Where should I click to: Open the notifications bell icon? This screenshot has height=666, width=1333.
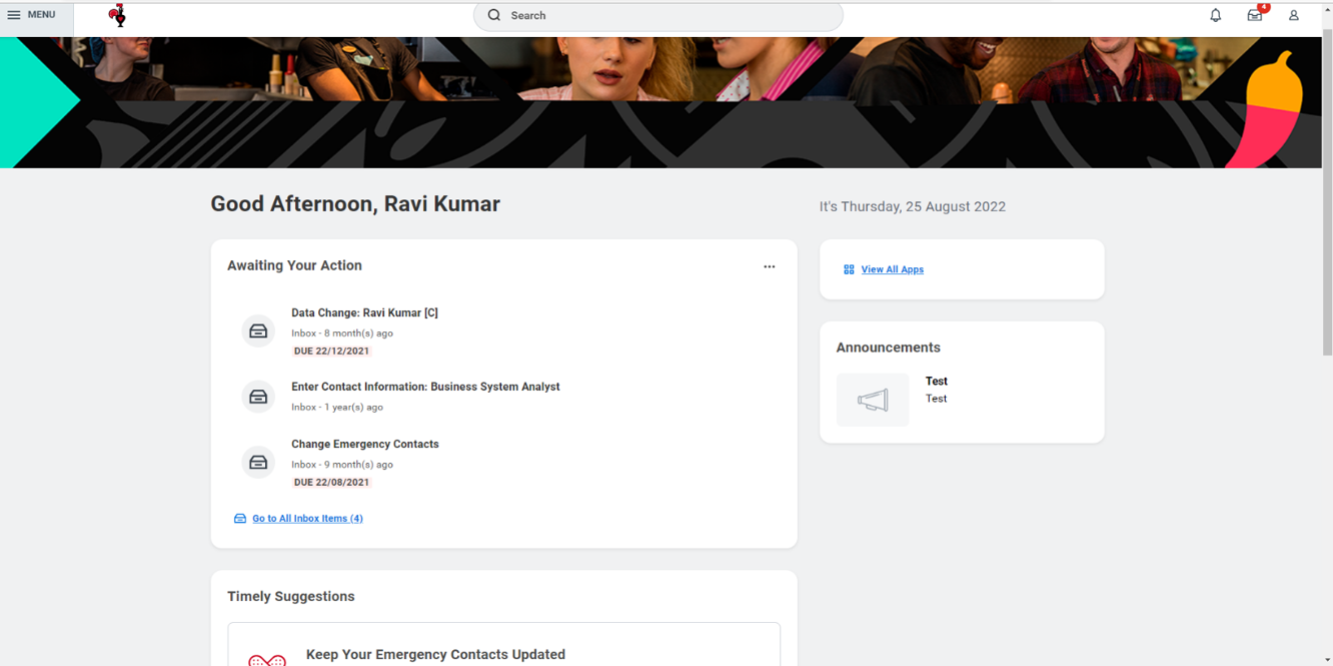click(x=1216, y=15)
